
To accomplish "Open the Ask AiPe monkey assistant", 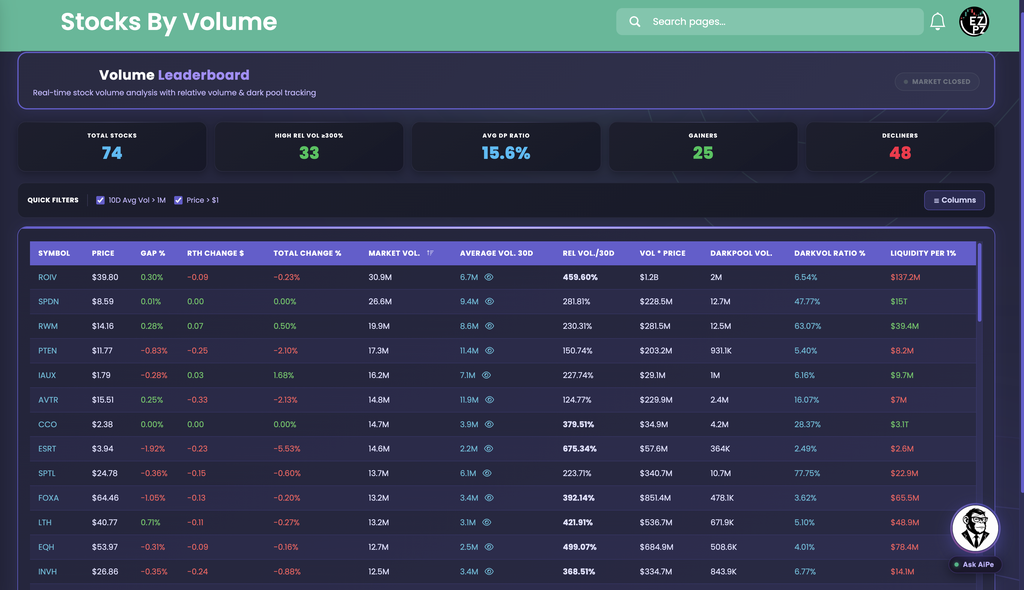I will click(x=975, y=528).
